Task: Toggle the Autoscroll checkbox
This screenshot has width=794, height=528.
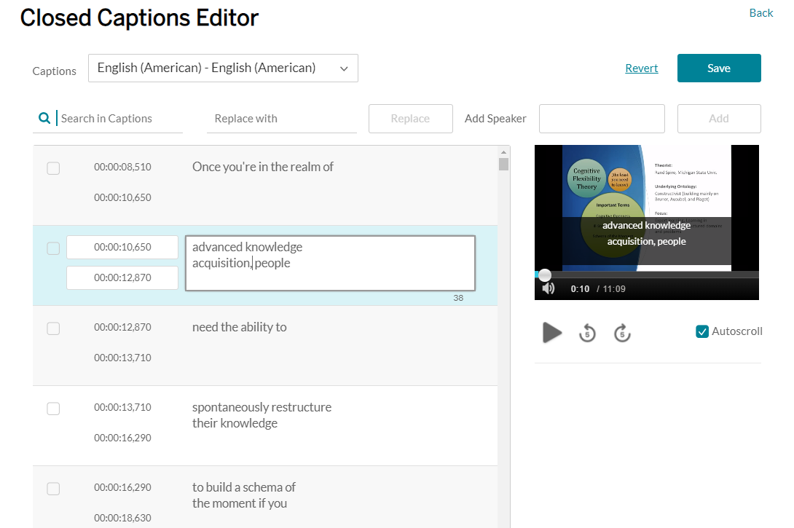Action: (x=702, y=332)
